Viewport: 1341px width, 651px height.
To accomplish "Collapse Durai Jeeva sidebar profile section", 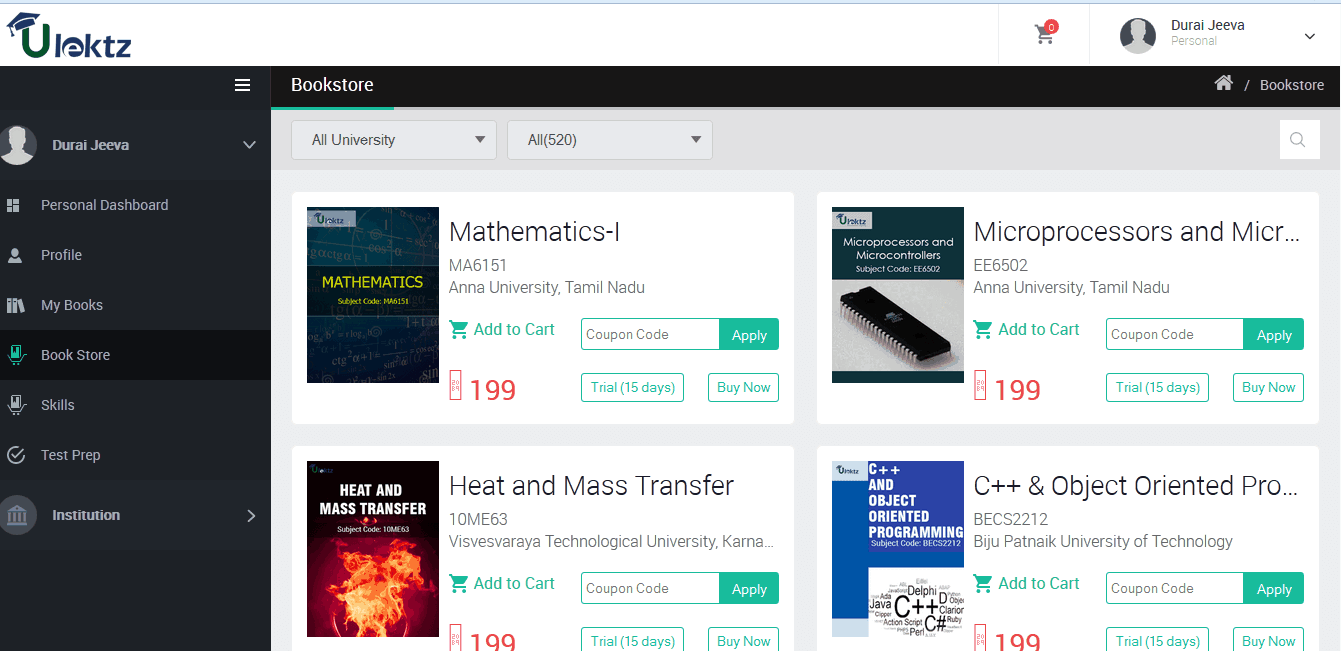I will click(249, 145).
